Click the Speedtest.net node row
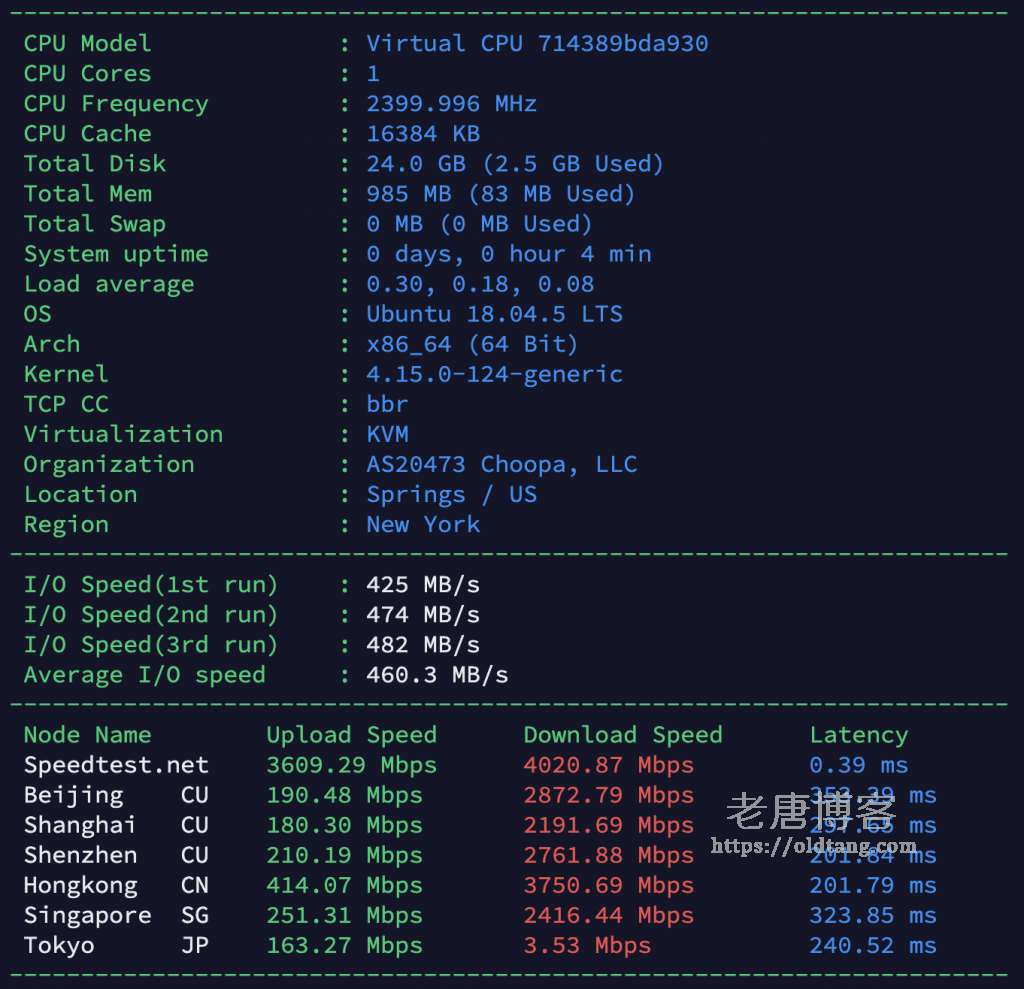 click(116, 765)
